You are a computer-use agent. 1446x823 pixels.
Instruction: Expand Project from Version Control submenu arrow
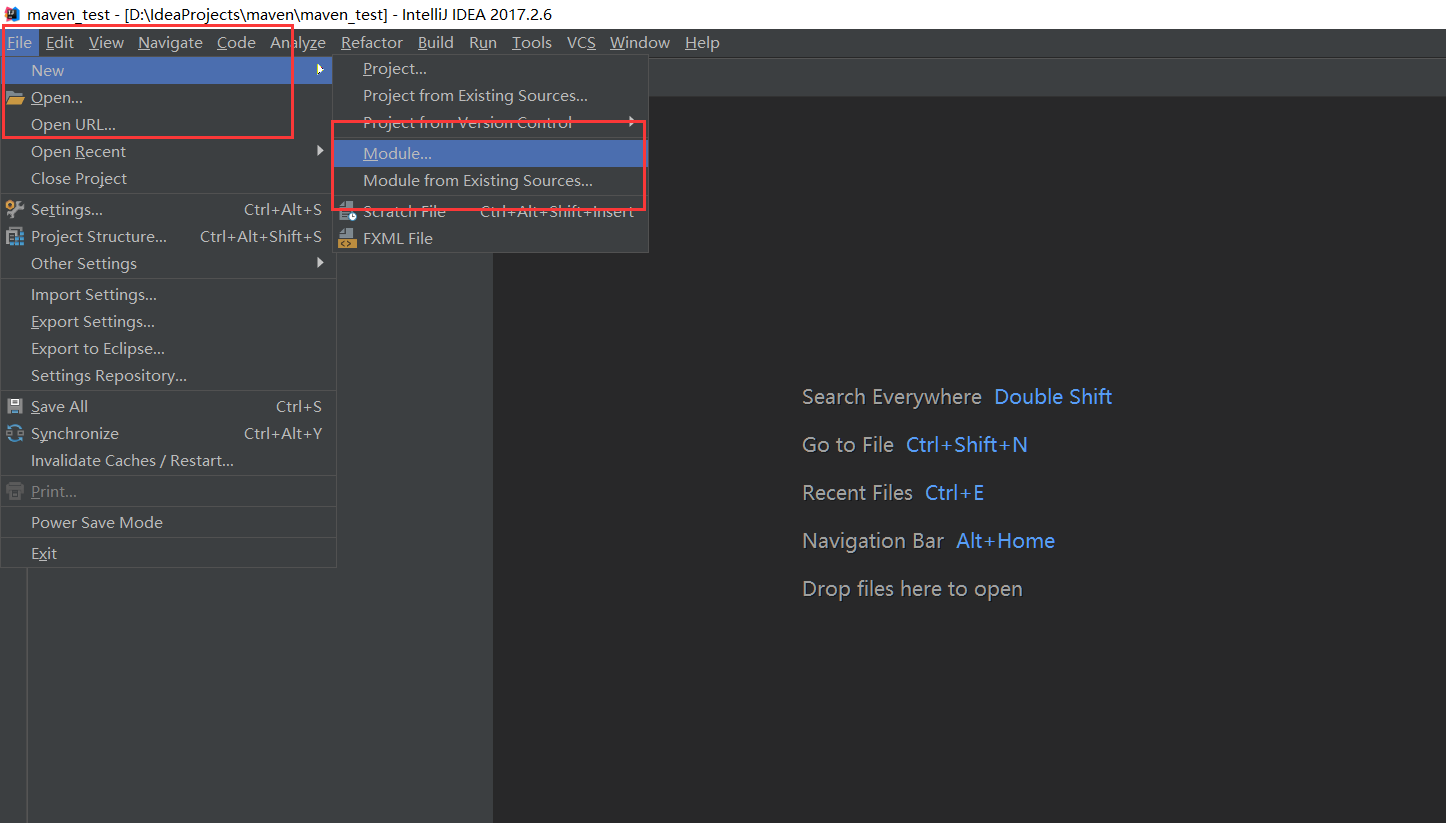pyautogui.click(x=632, y=122)
